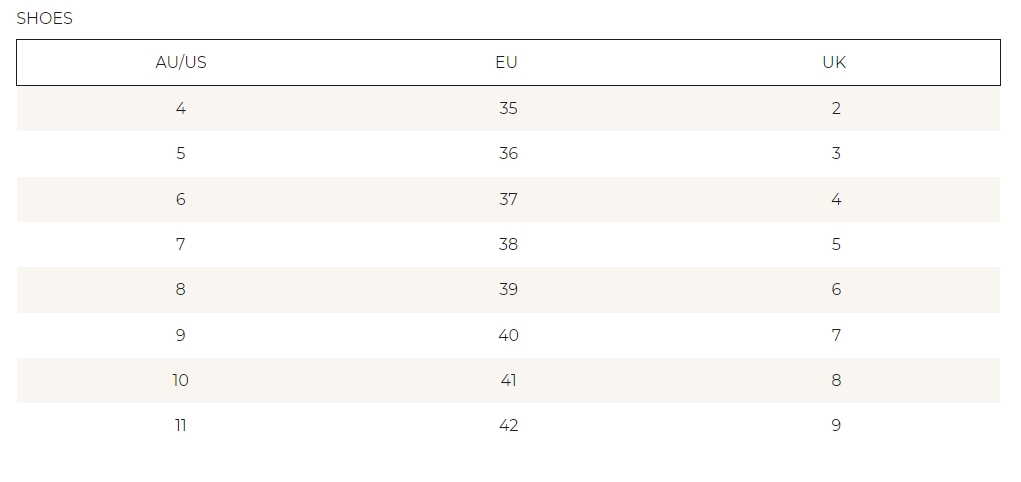
Task: Select the AU/US size 7 cell
Action: point(181,244)
